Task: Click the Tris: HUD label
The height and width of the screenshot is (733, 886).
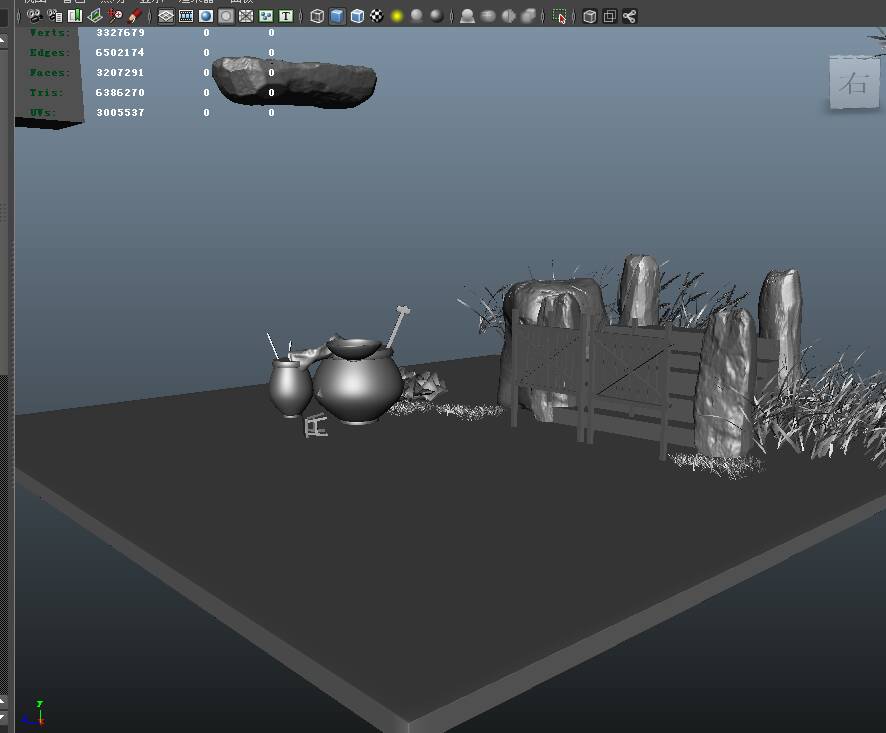Action: pos(46,93)
